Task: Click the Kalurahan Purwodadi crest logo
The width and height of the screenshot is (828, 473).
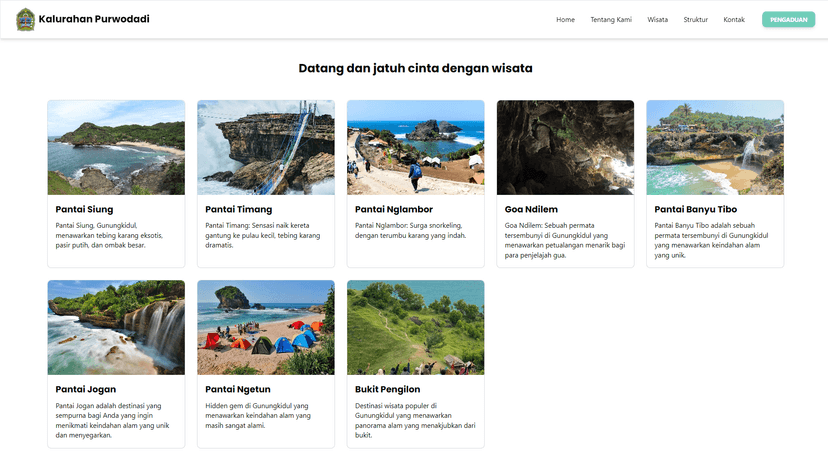Action: [x=25, y=20]
